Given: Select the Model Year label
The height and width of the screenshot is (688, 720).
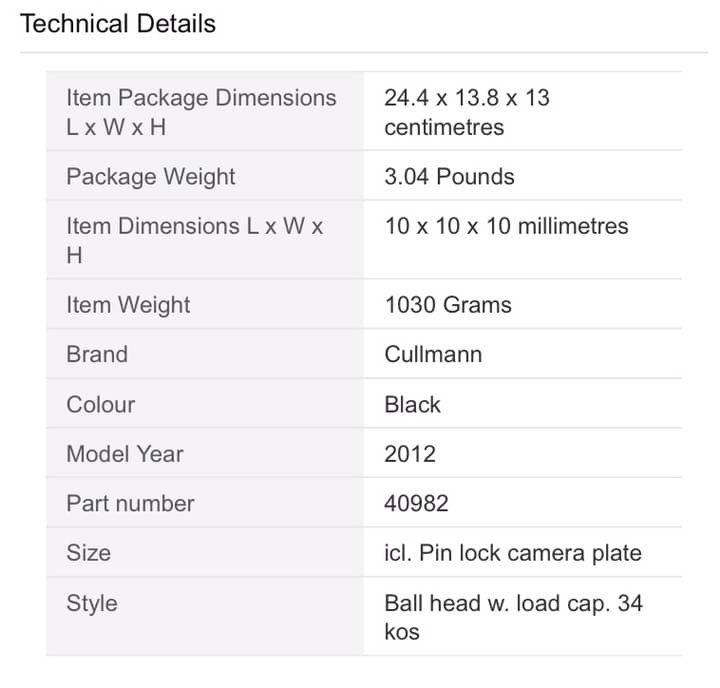Looking at the screenshot, I should [x=125, y=454].
